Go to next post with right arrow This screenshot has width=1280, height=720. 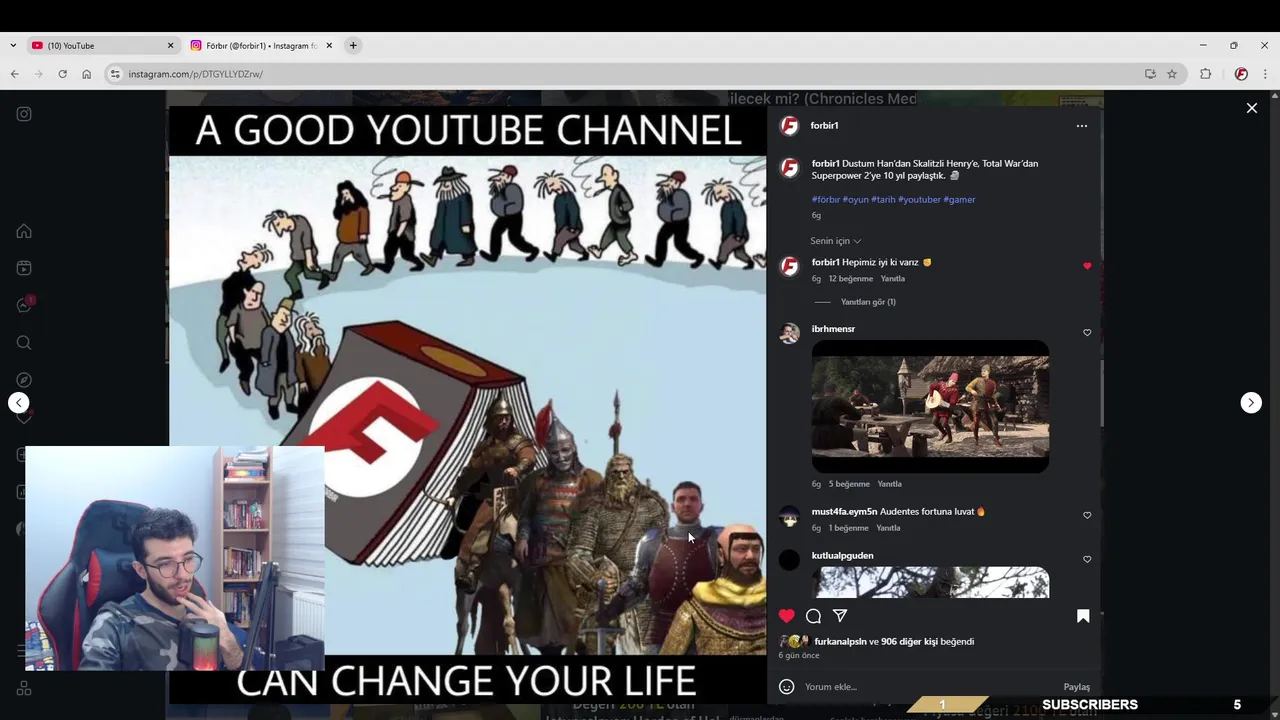coord(1251,402)
